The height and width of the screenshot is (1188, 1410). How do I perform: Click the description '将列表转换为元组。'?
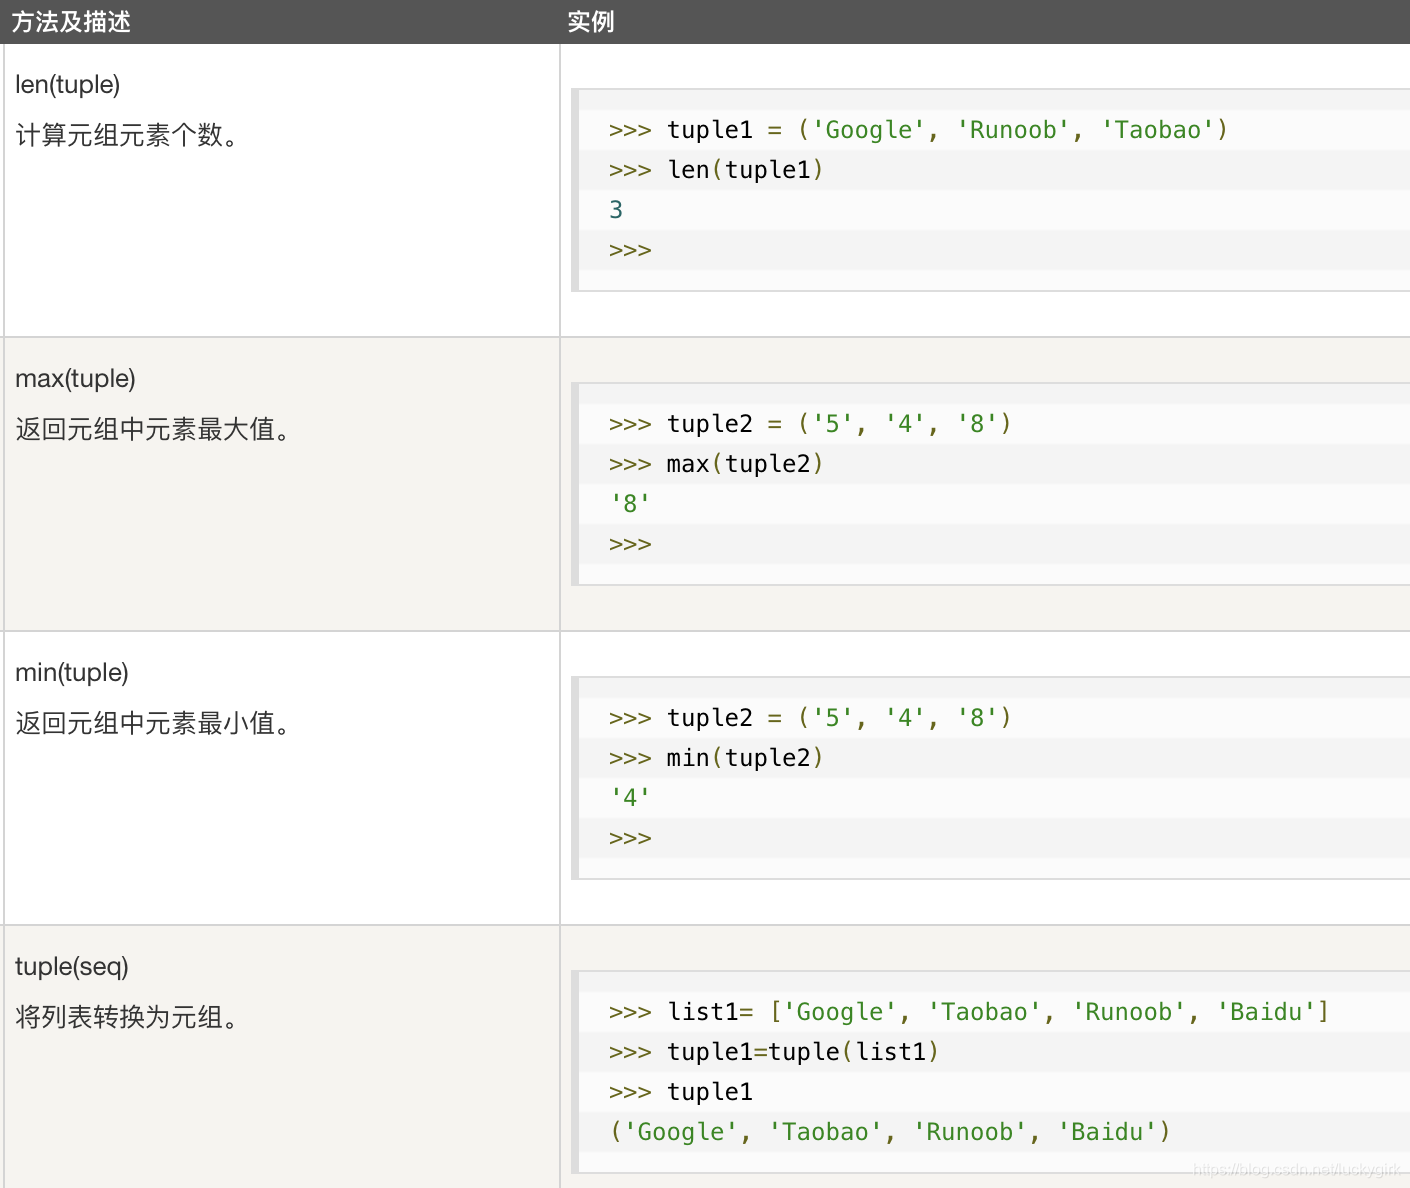tap(128, 1017)
